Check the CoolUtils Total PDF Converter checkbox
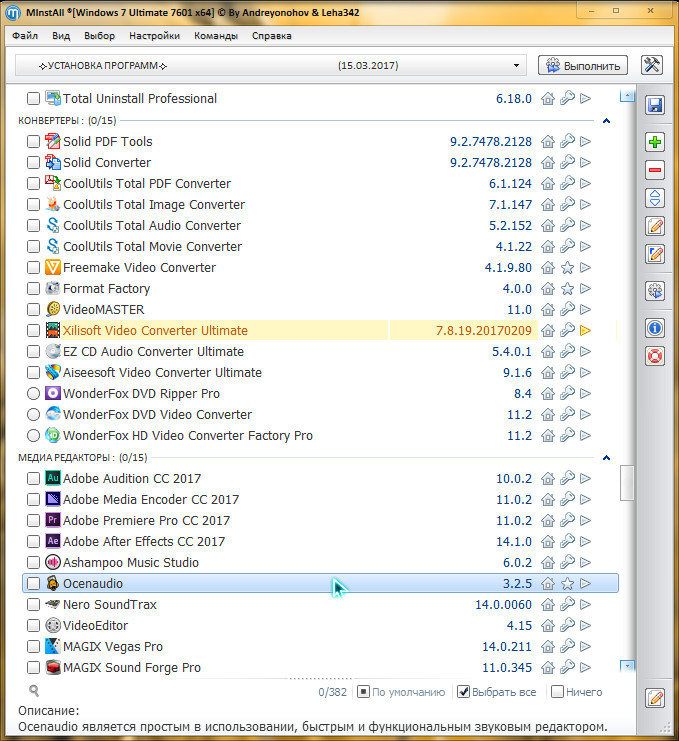 click(x=33, y=183)
